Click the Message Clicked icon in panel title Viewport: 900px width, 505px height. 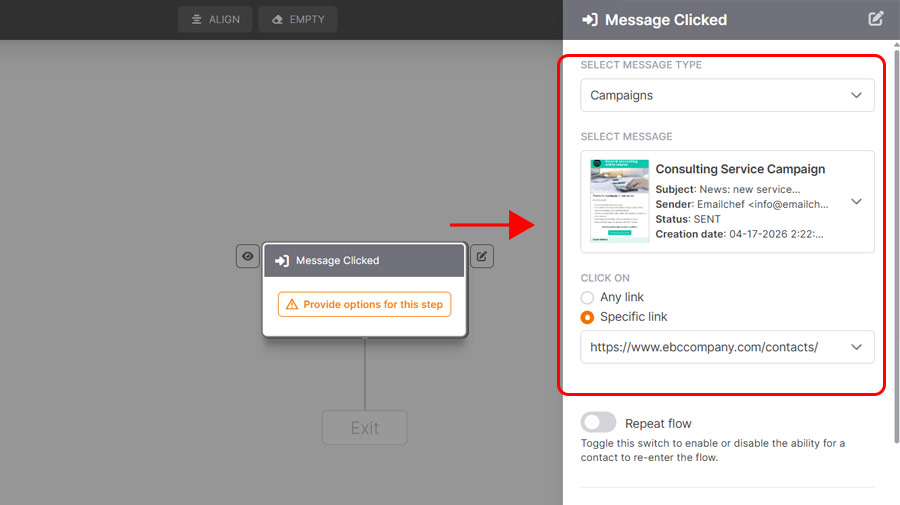(590, 20)
